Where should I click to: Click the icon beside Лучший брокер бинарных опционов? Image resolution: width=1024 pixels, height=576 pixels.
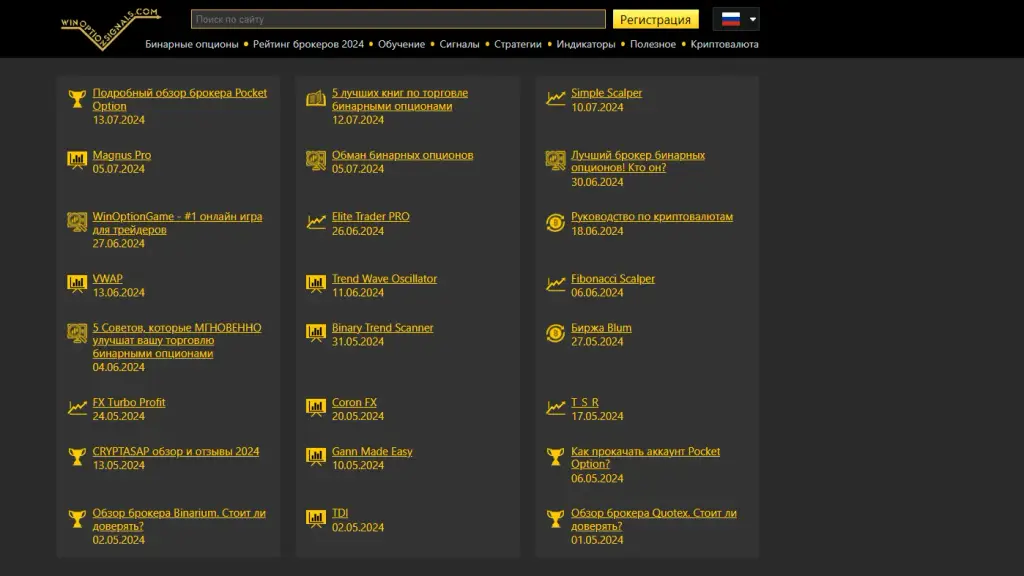click(556, 160)
